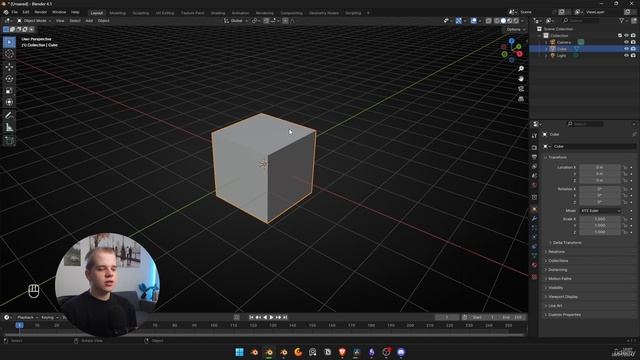This screenshot has height=360, width=640.
Task: Select the Cursor tool
Action: (x=9, y=54)
